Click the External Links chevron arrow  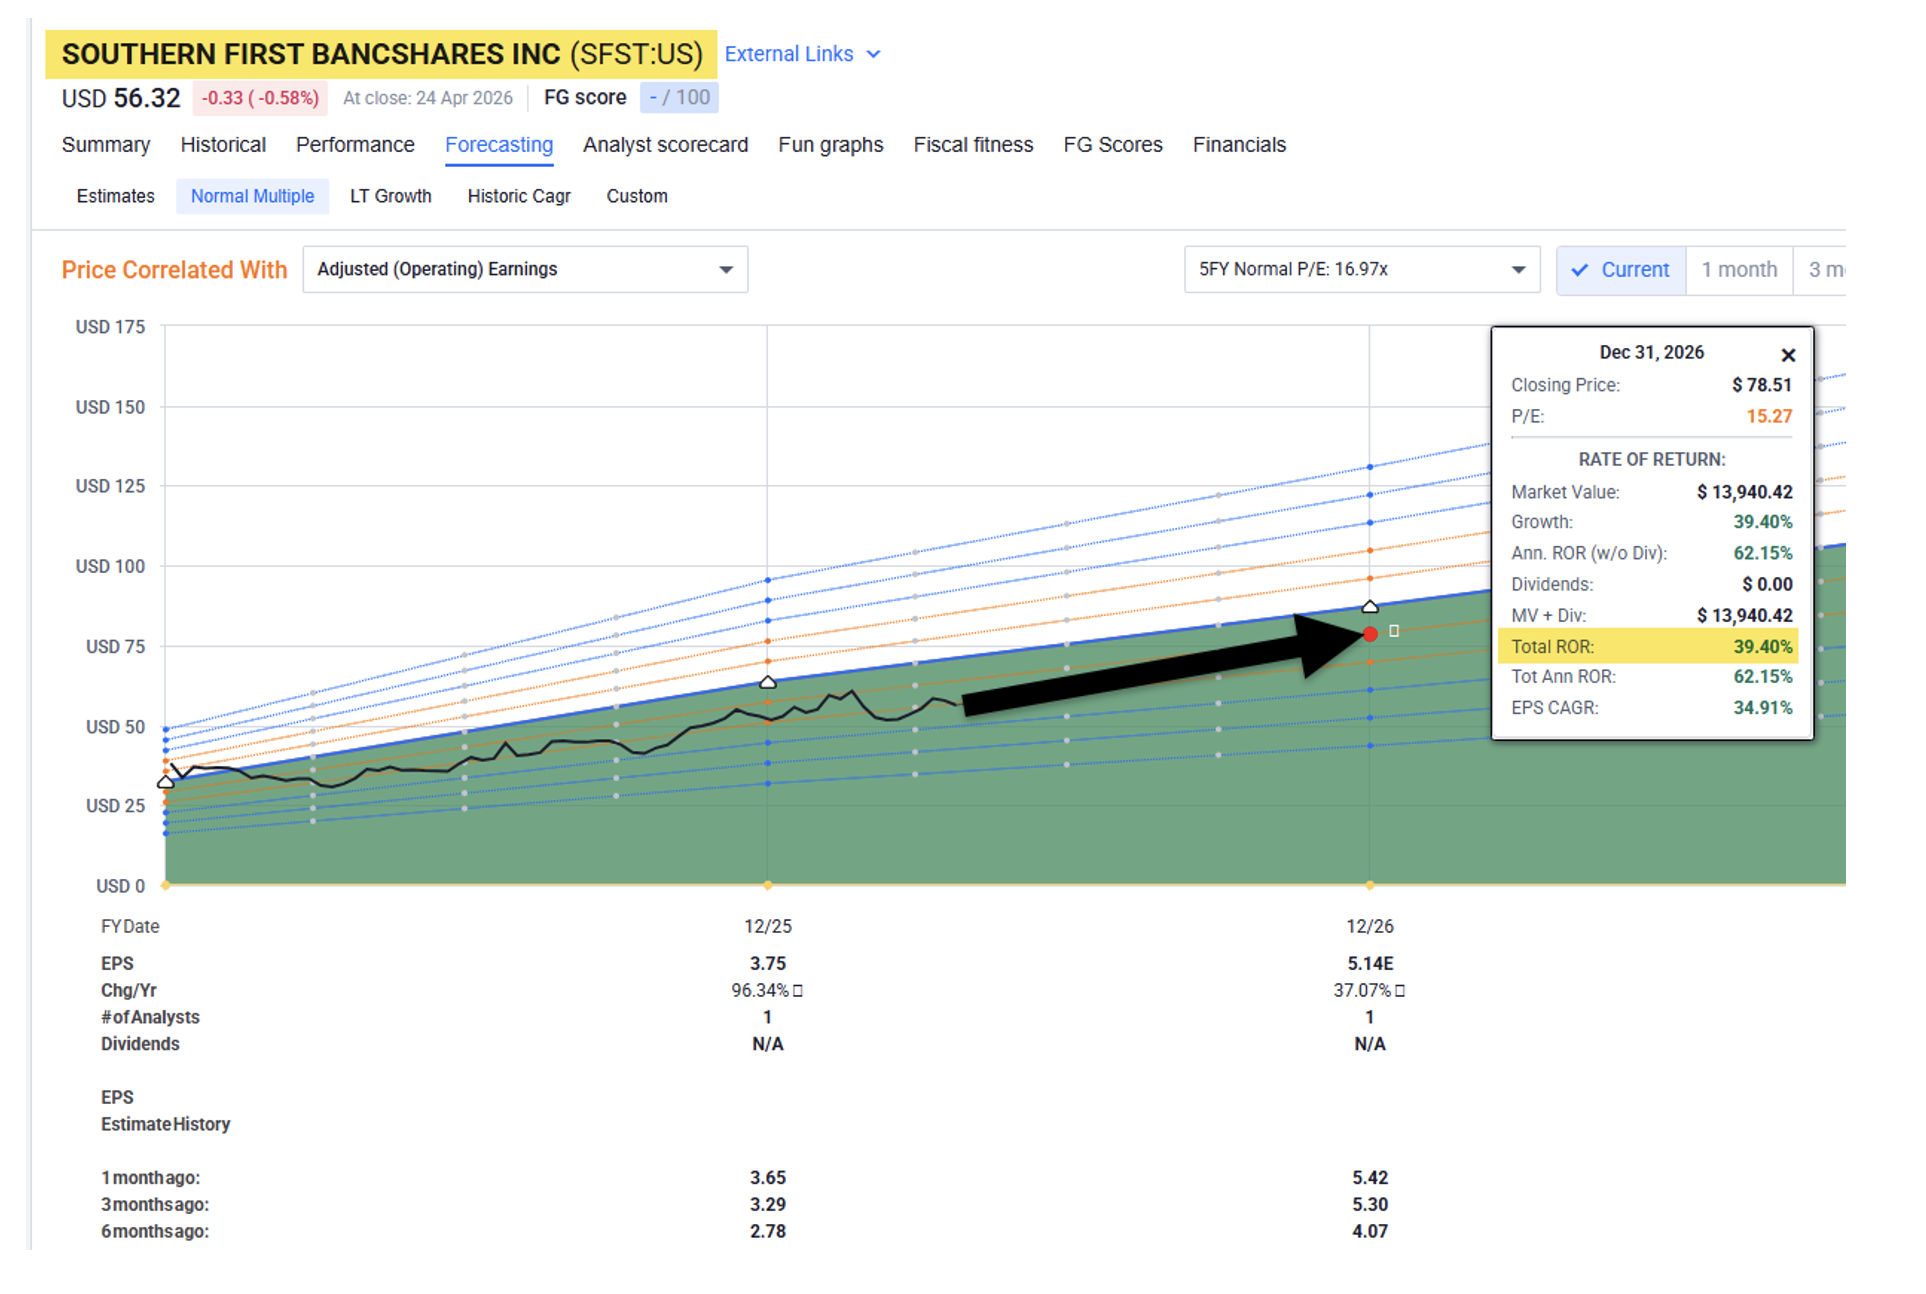coord(874,54)
